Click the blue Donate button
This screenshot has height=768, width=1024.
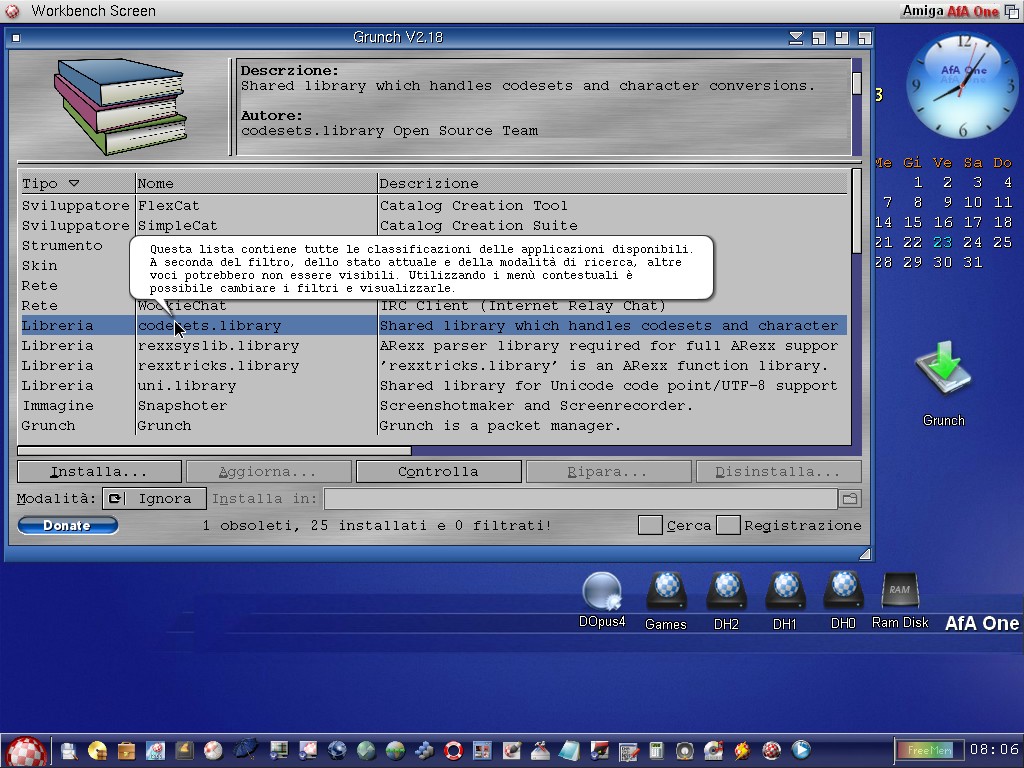pyautogui.click(x=67, y=525)
